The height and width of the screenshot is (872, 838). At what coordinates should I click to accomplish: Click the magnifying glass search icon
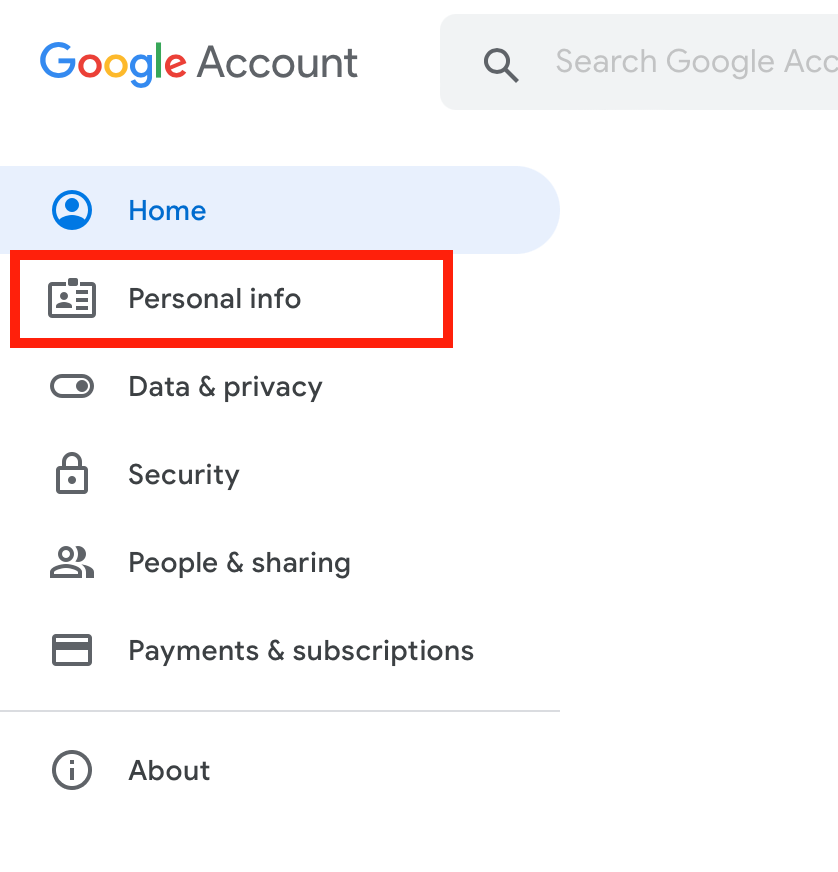click(x=501, y=64)
